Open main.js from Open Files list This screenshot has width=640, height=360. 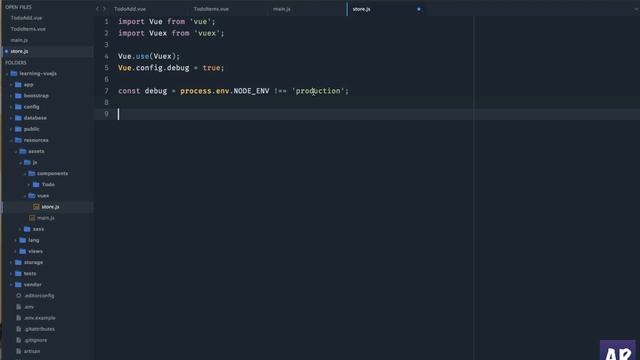click(19, 40)
